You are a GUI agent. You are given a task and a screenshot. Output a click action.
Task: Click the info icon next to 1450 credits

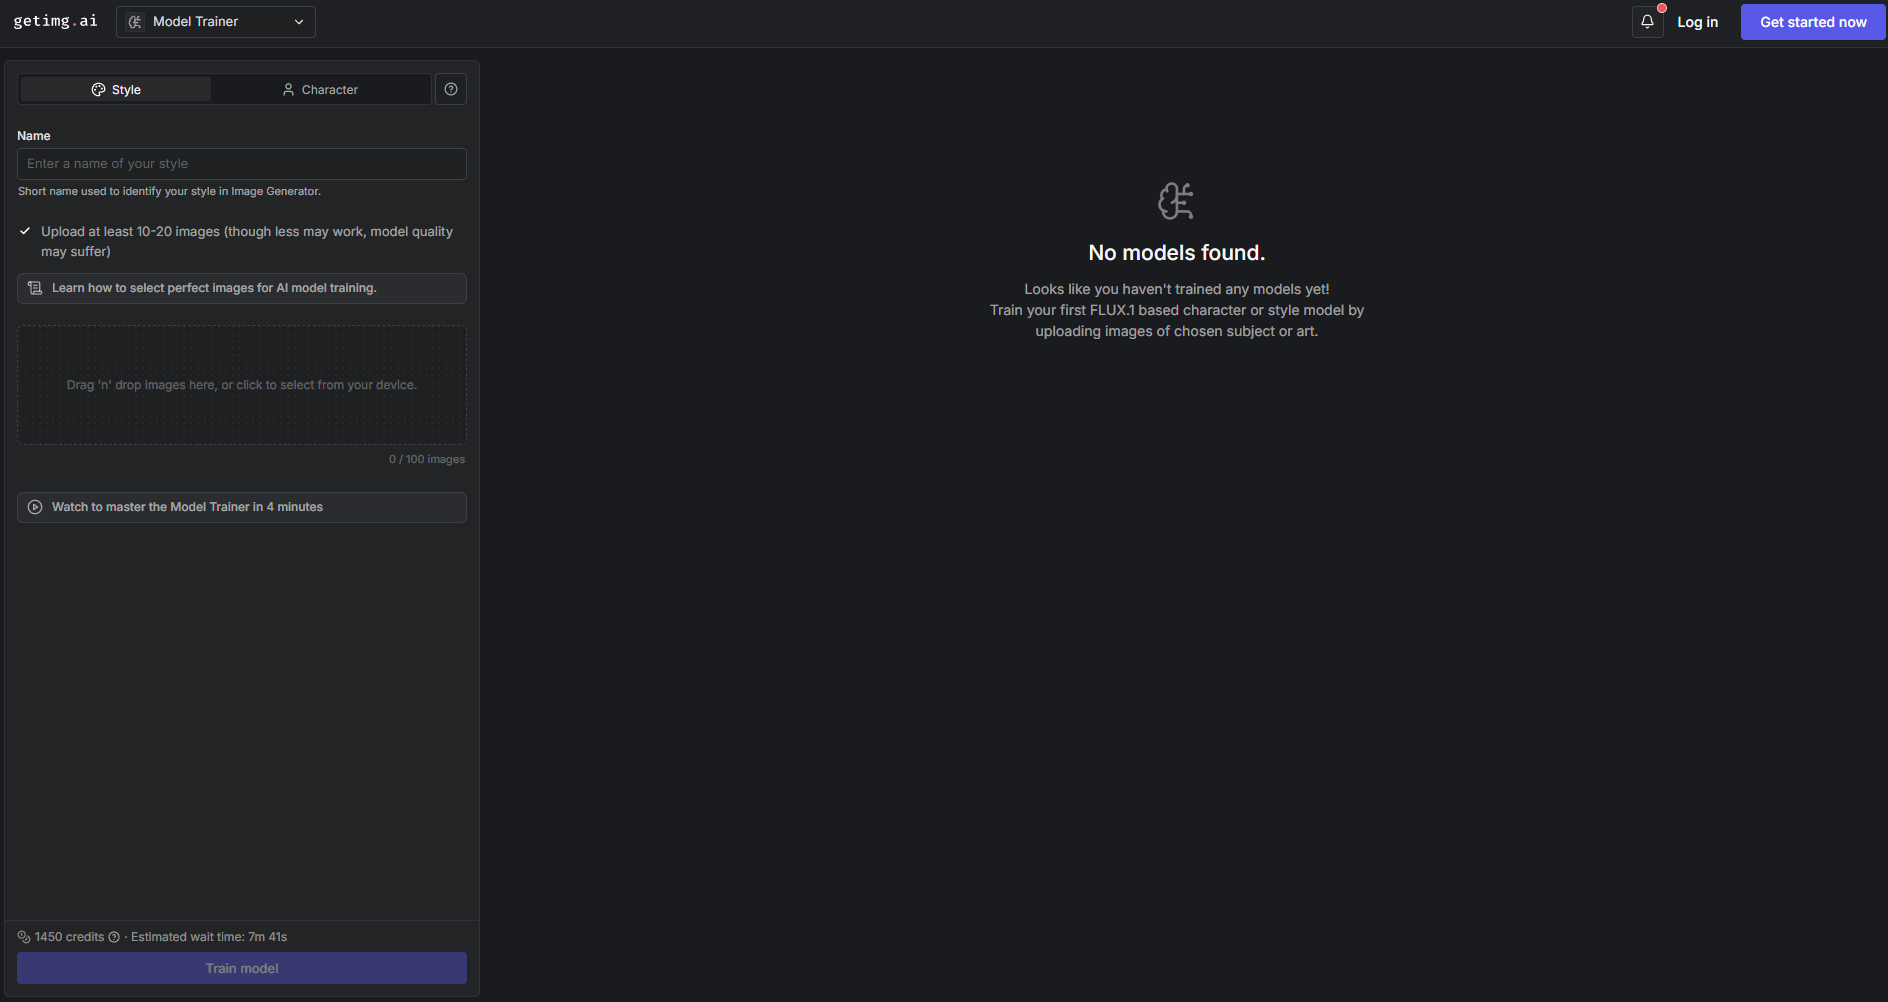pos(114,937)
